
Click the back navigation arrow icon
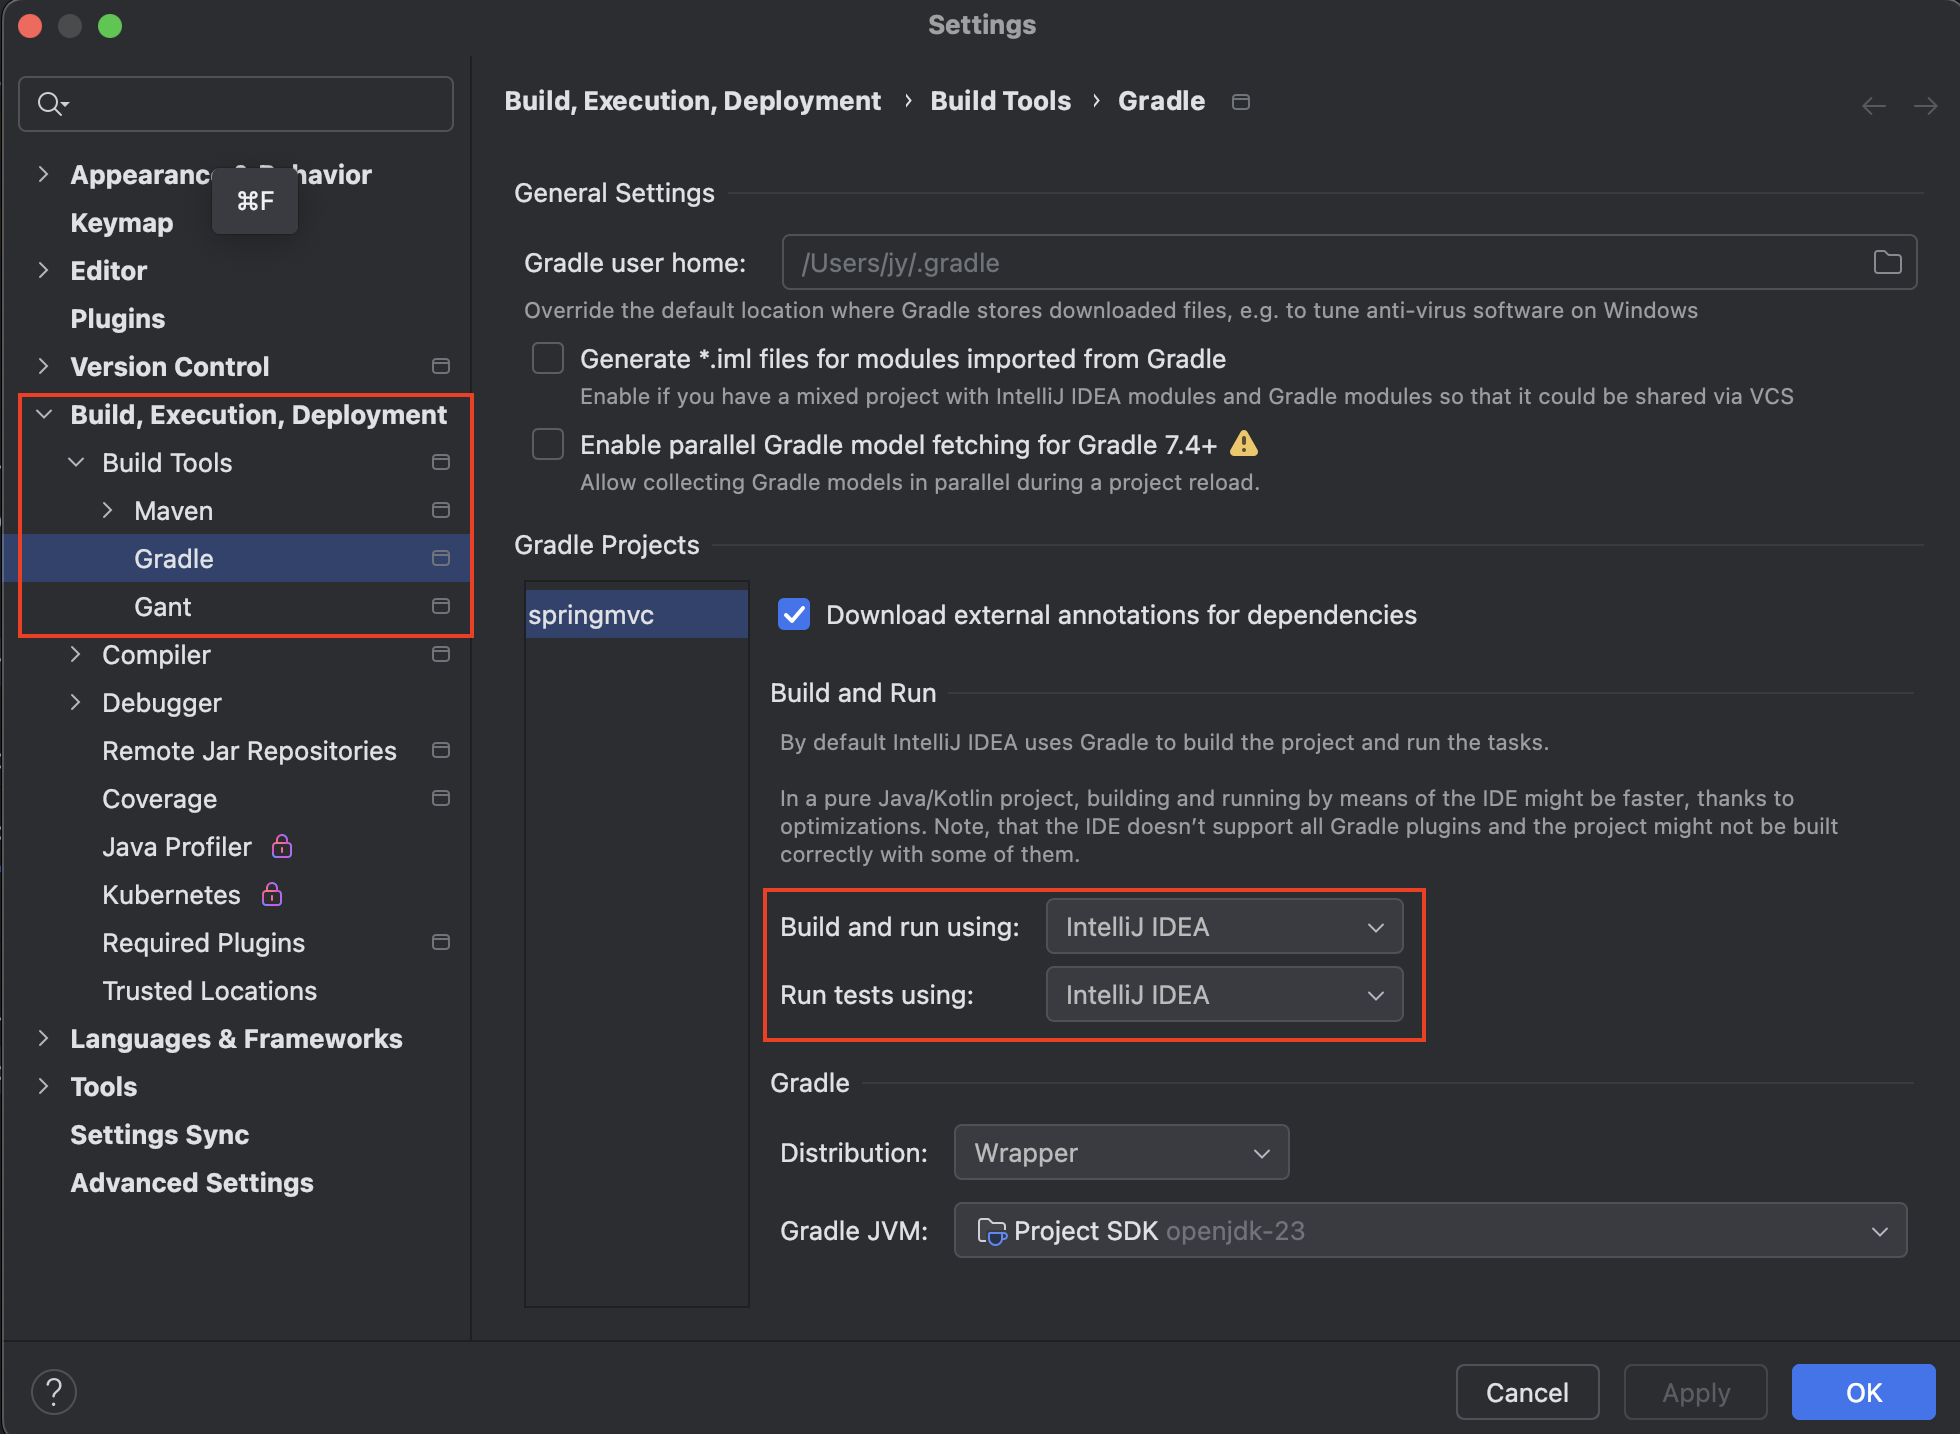[1874, 105]
